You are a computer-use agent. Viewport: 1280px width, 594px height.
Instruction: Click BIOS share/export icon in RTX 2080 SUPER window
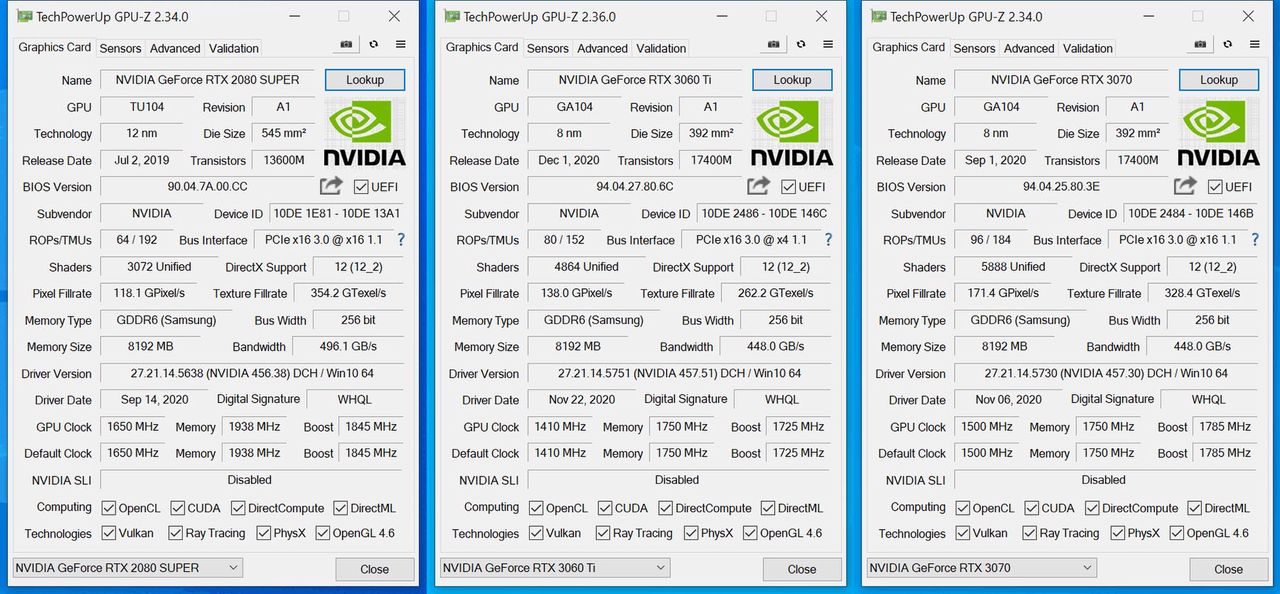(x=331, y=186)
